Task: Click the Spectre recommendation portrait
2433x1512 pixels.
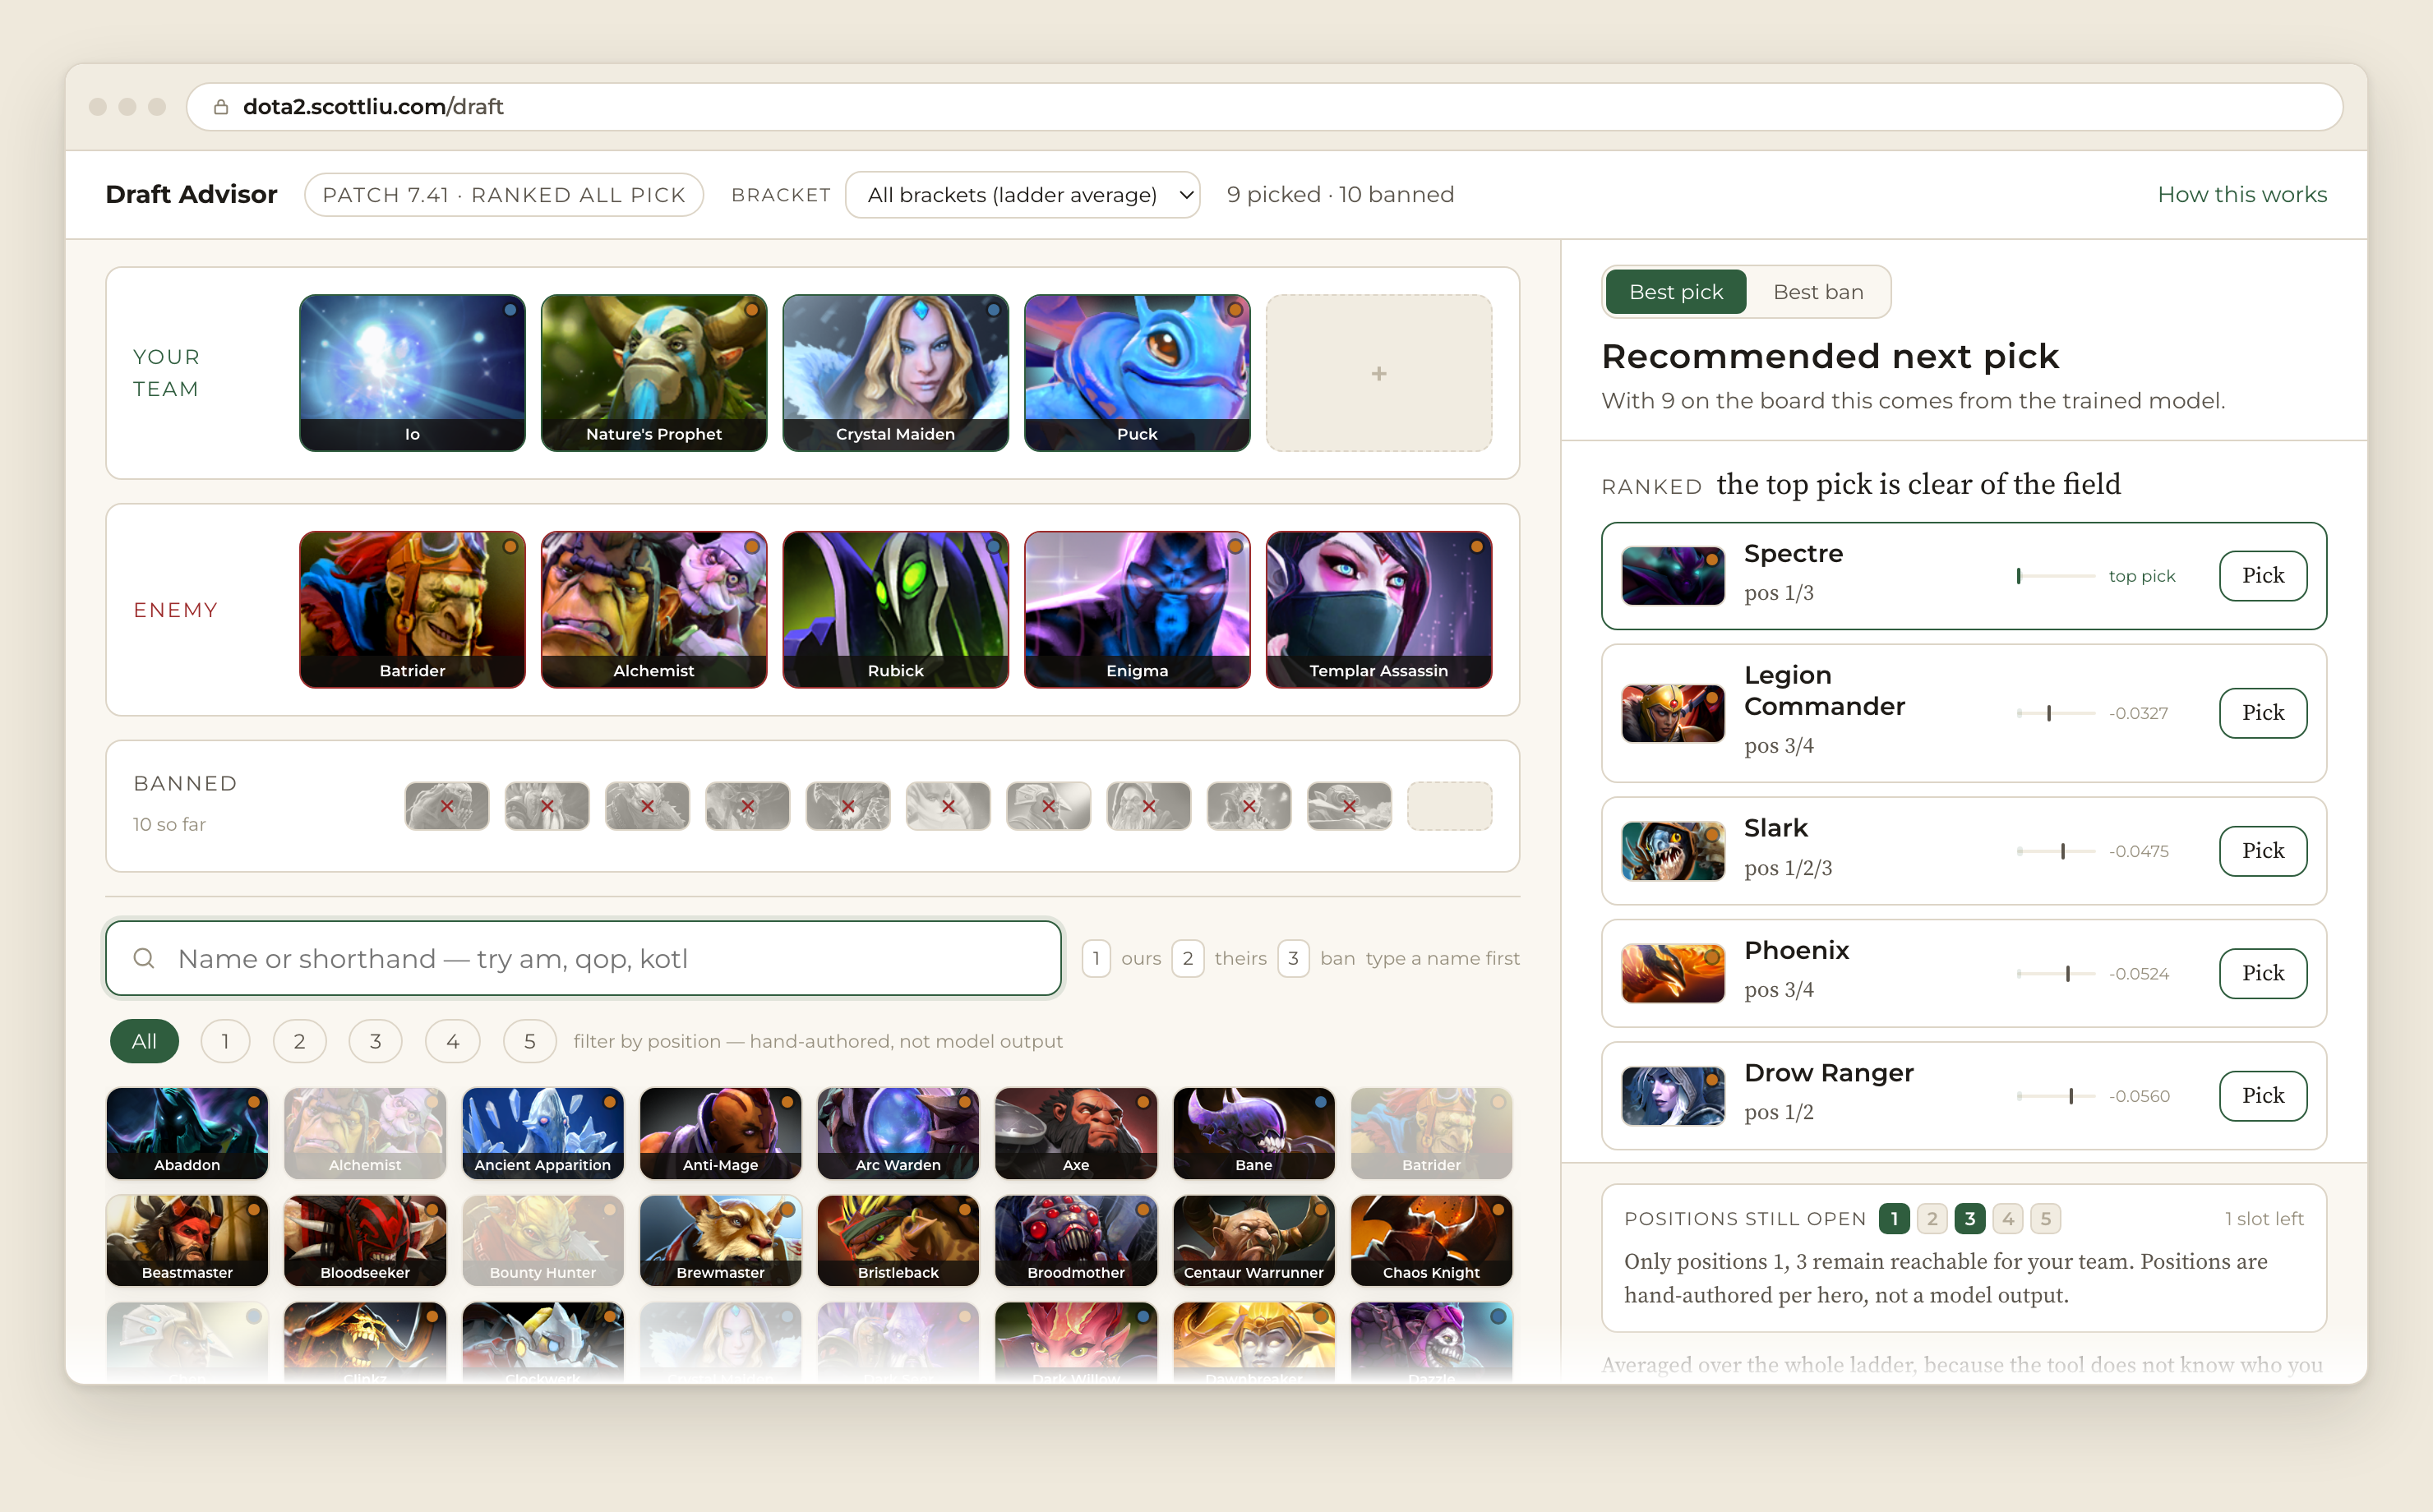Action: [x=1673, y=575]
